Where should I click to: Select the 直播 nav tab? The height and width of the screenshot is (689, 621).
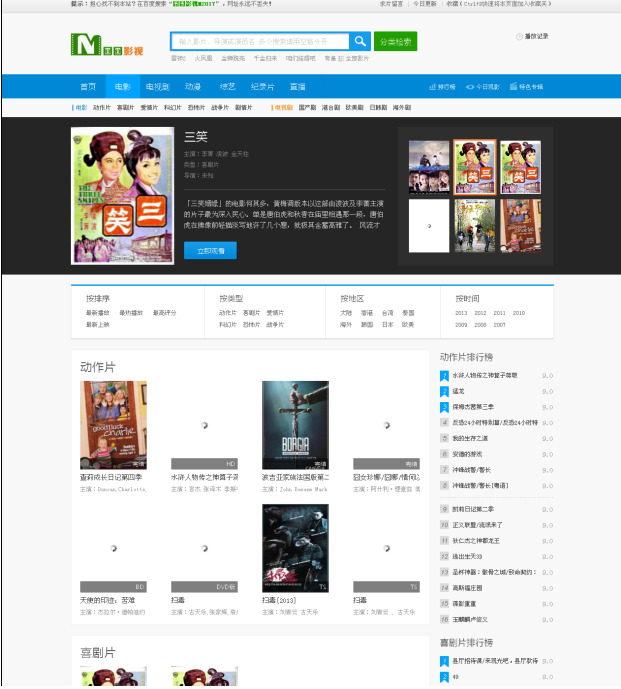(298, 87)
